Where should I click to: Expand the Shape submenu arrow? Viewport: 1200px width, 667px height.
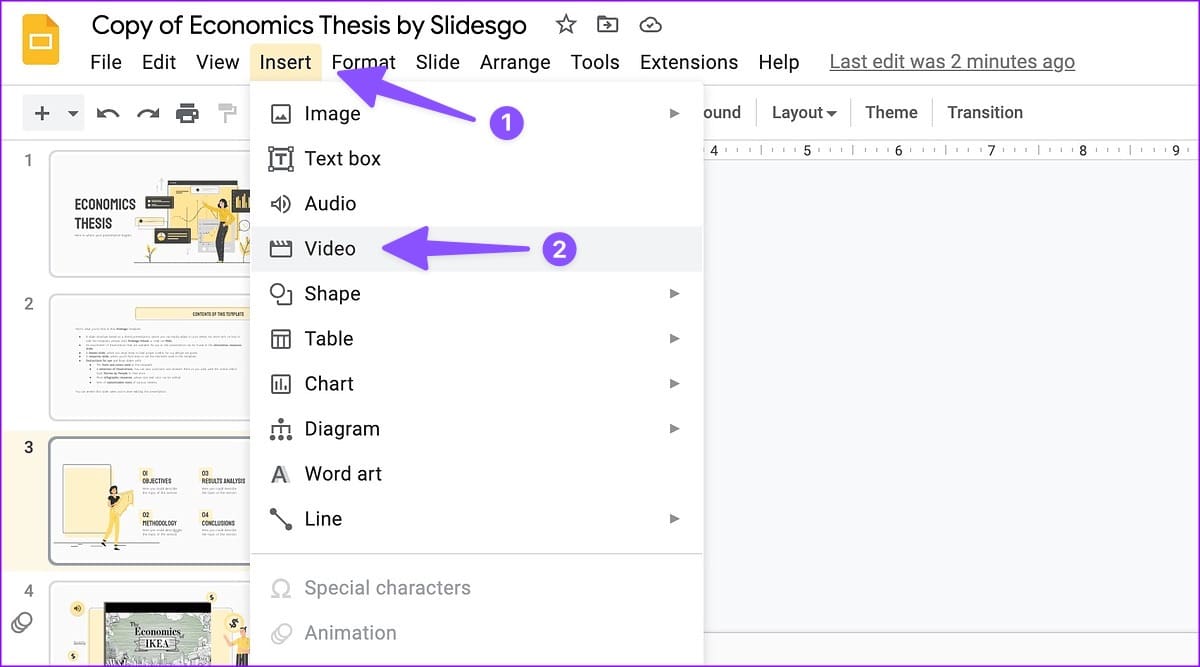pos(674,294)
